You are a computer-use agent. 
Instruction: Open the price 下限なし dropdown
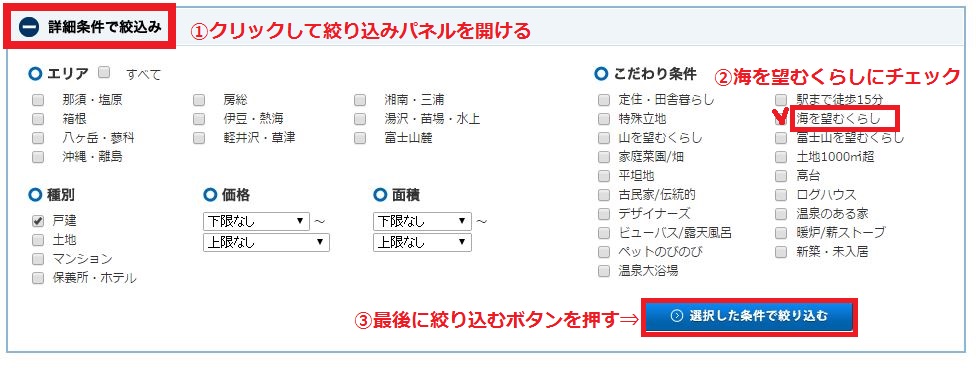256,221
